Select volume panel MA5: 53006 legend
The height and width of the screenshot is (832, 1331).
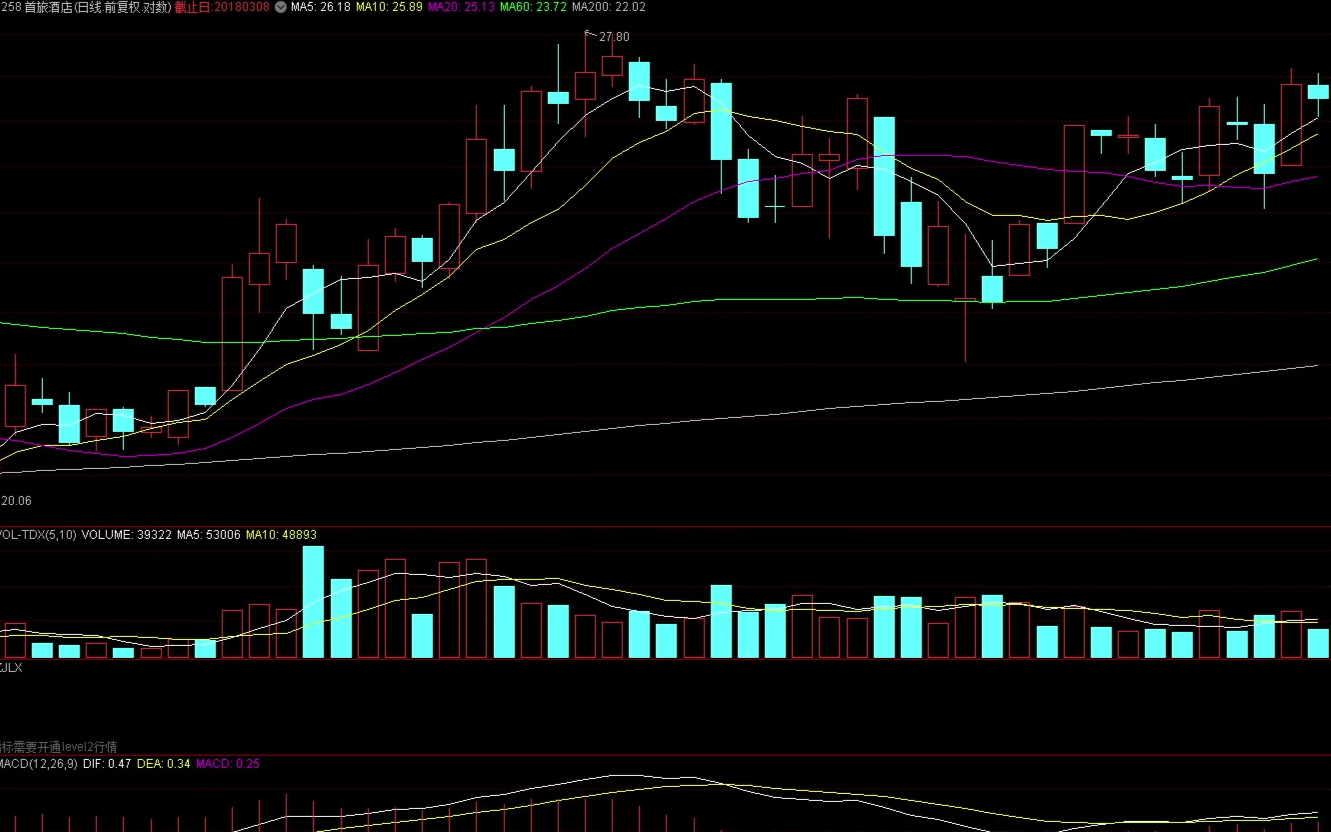209,535
